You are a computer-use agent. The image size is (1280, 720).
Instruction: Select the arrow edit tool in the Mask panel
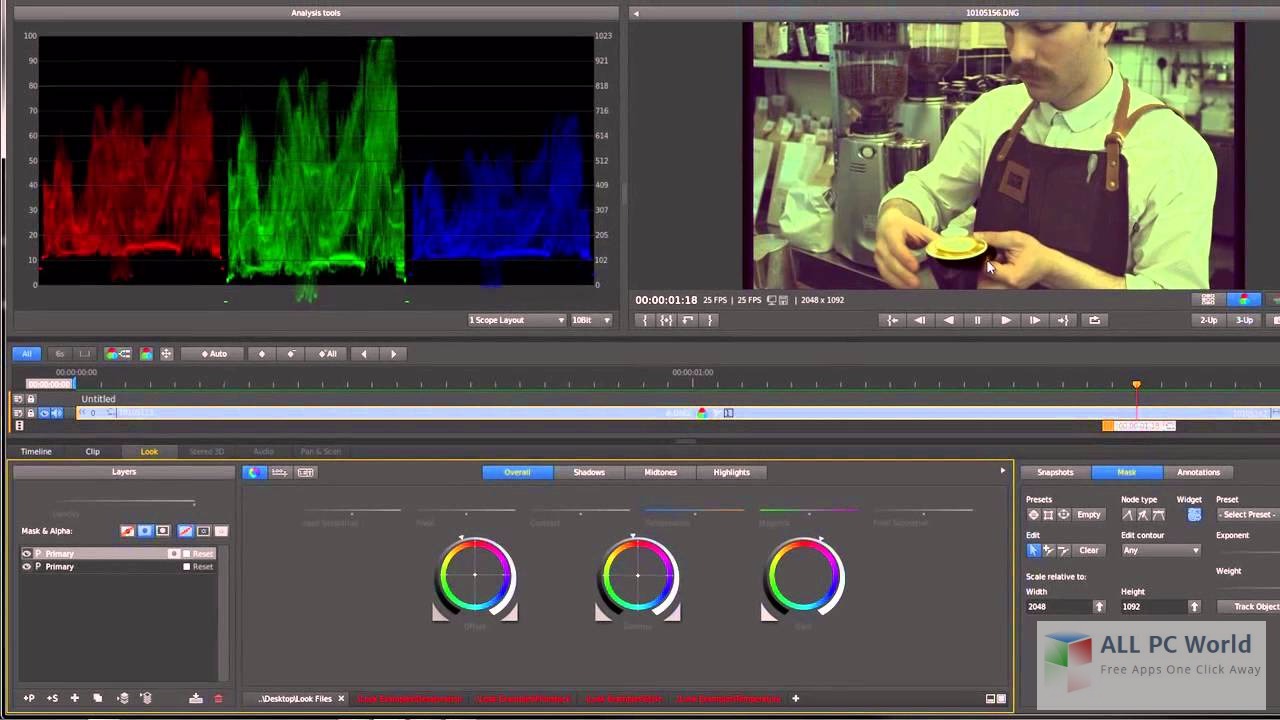point(1034,550)
